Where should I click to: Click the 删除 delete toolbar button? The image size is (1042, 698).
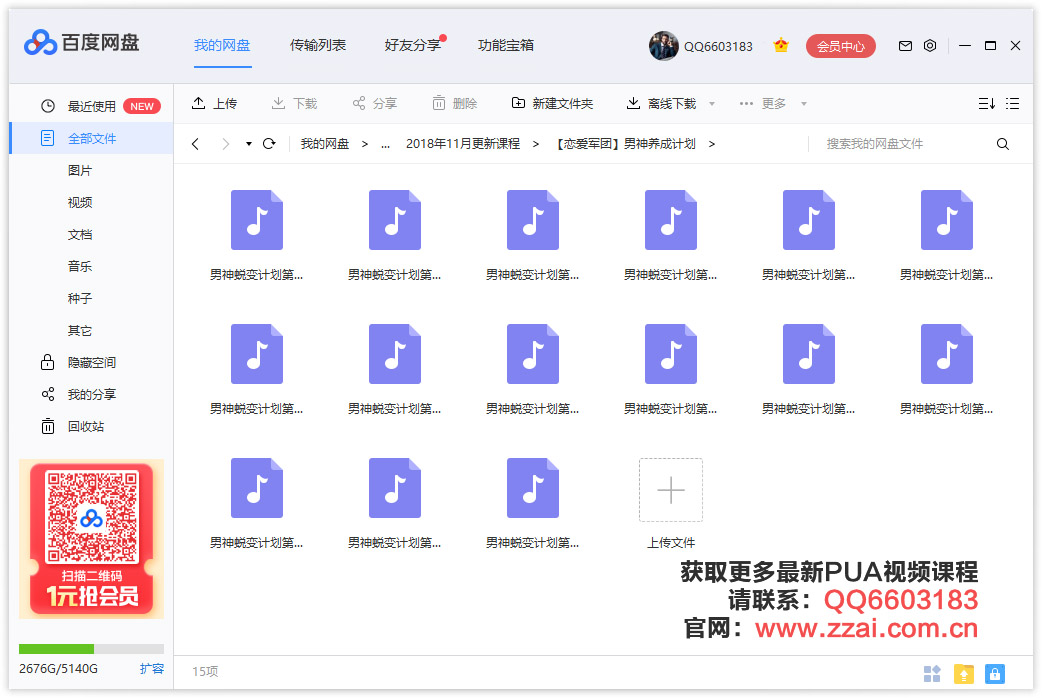[x=455, y=104]
